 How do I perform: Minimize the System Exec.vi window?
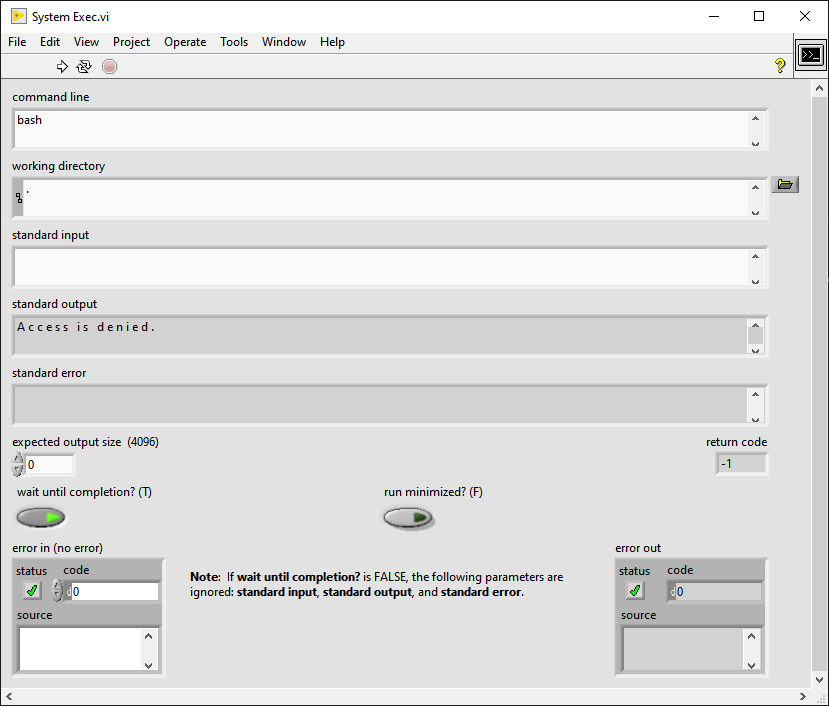click(714, 16)
